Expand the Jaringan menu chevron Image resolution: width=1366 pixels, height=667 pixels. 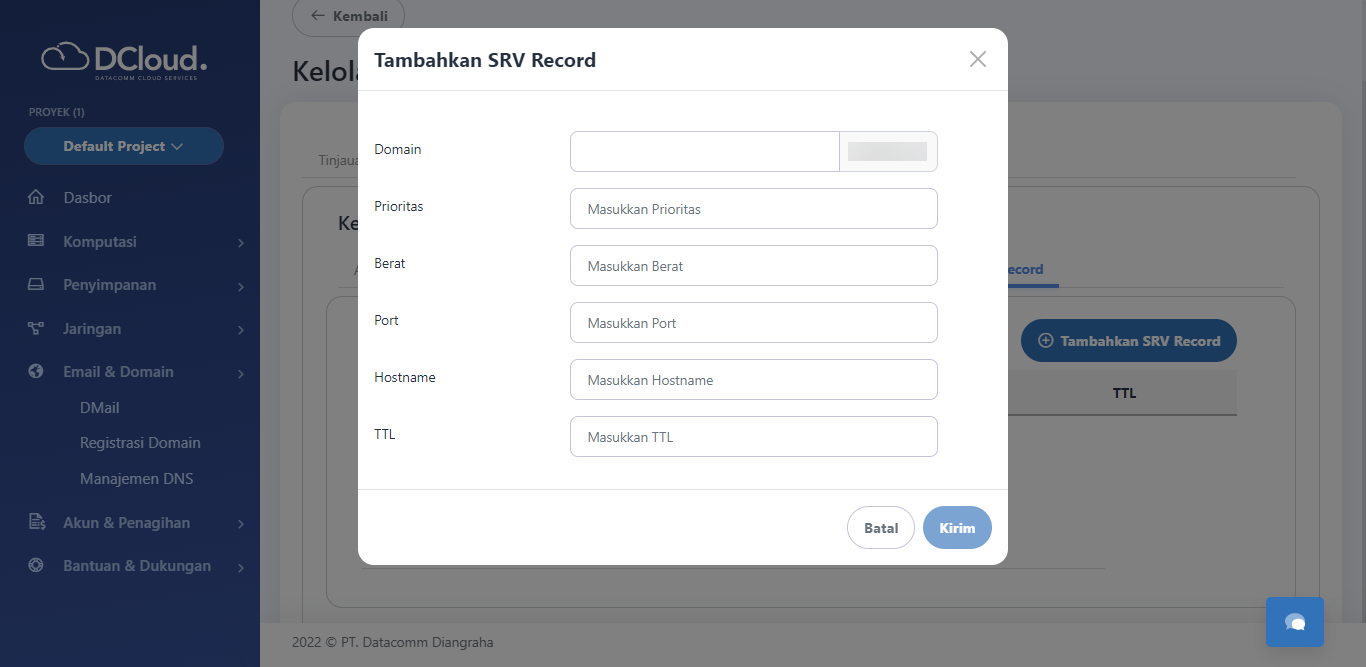[x=241, y=329]
